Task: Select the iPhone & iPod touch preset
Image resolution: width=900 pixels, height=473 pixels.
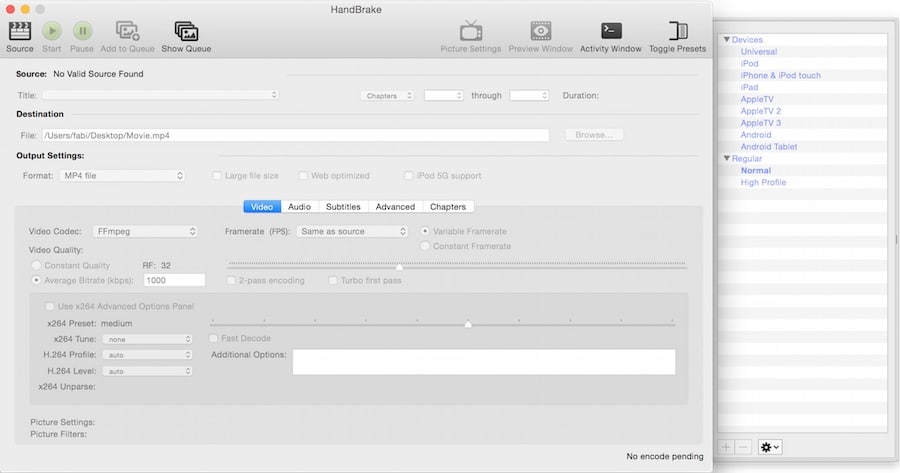Action: pos(781,75)
